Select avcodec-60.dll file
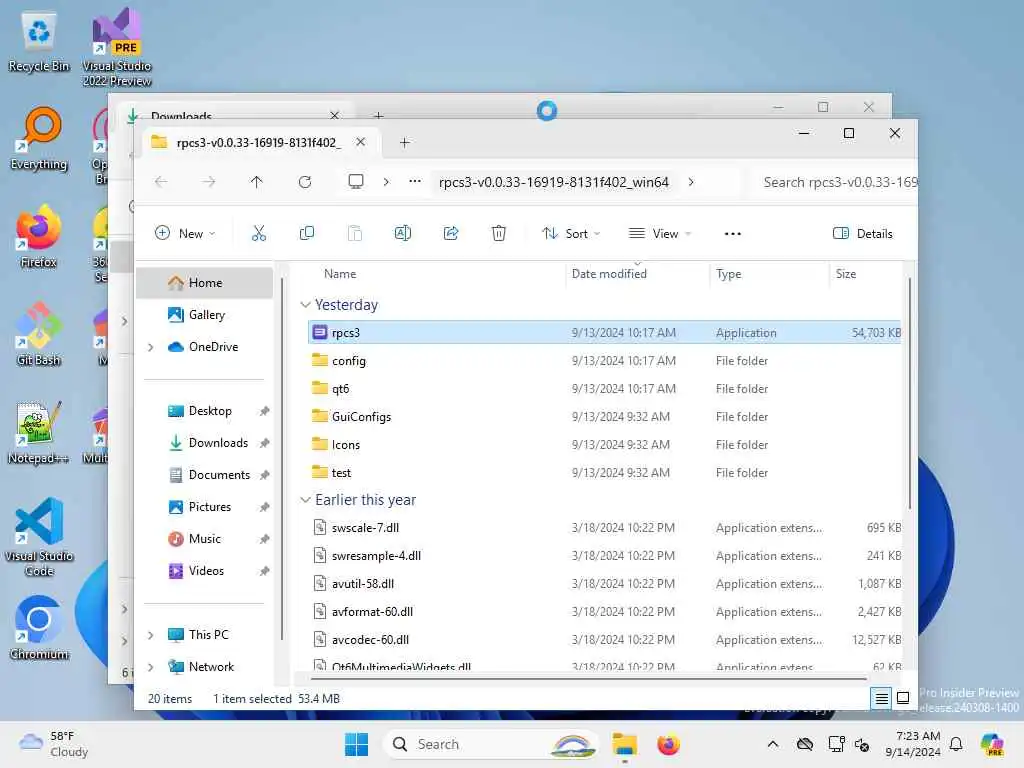The height and width of the screenshot is (768, 1024). point(604,640)
